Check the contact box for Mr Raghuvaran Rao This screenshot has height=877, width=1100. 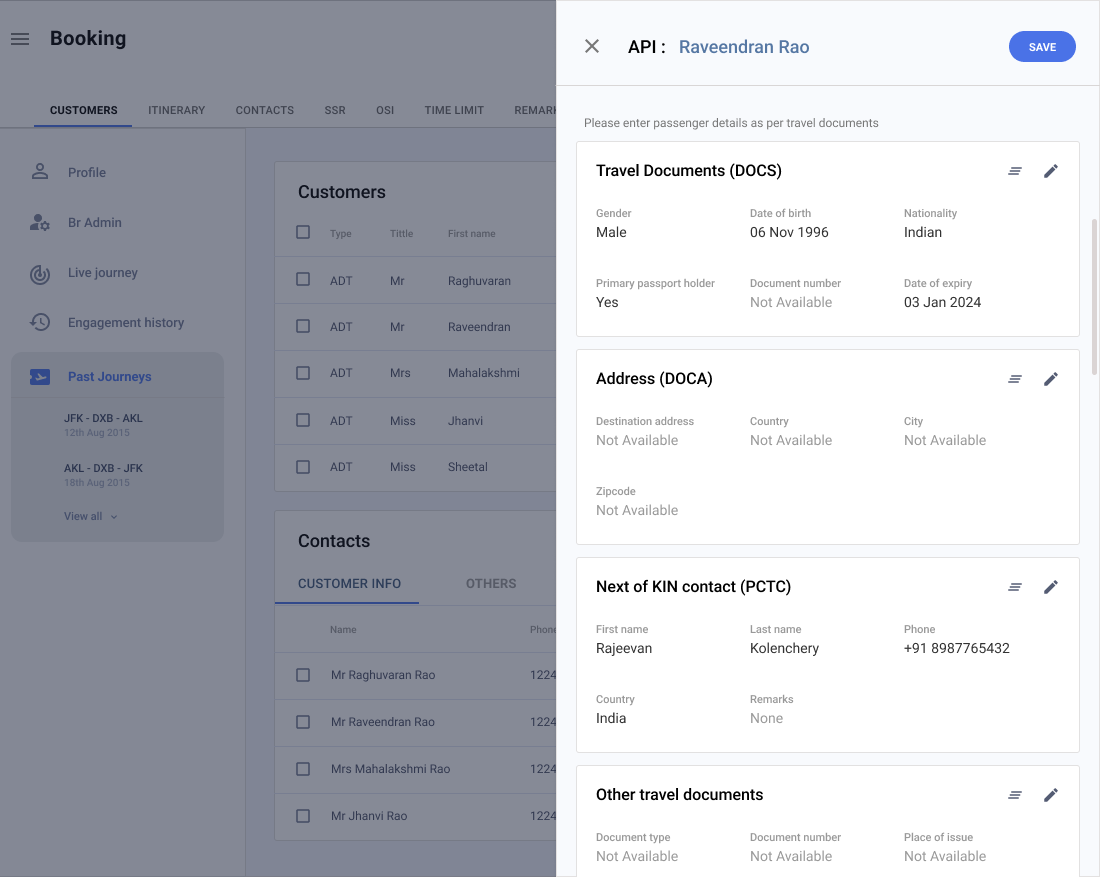point(303,675)
